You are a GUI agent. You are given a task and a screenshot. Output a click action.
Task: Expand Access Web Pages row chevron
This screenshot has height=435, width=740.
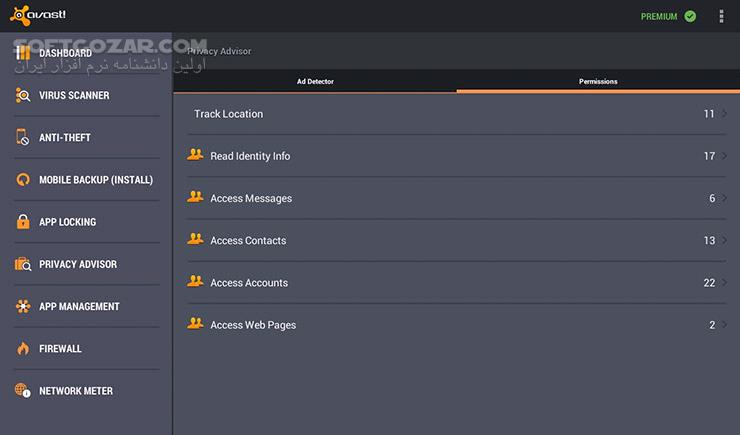click(x=724, y=325)
